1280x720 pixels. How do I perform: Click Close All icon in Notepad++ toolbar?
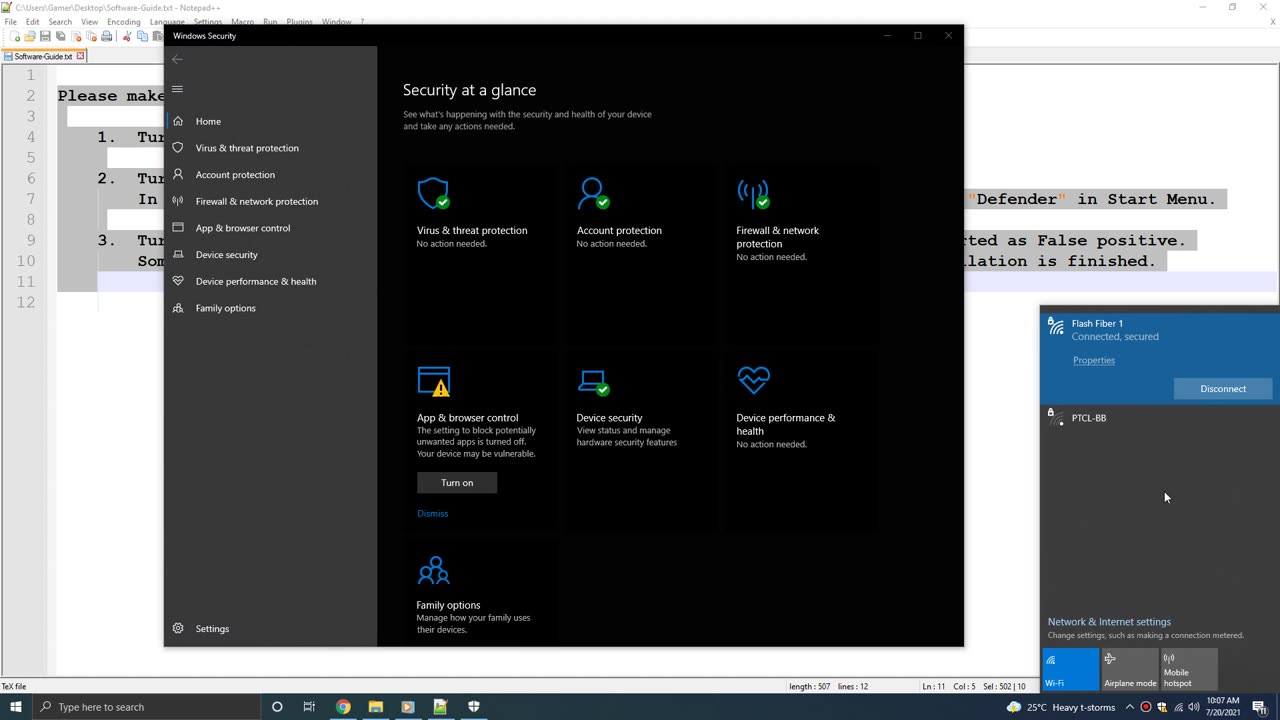pos(91,36)
